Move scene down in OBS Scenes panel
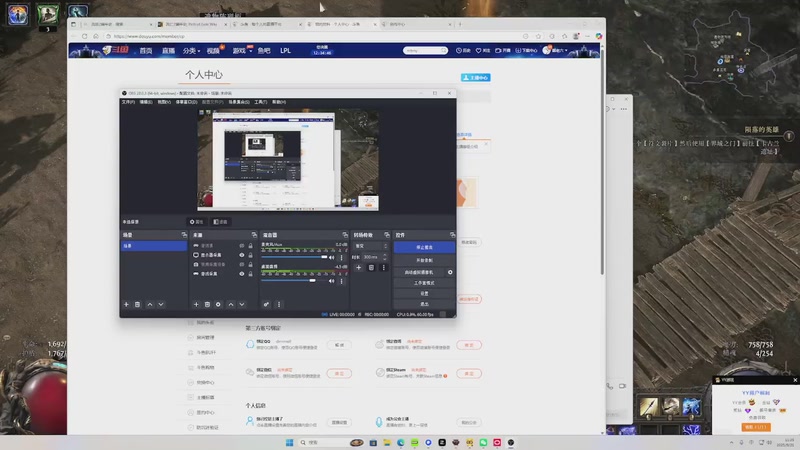800x450 pixels. (x=161, y=305)
